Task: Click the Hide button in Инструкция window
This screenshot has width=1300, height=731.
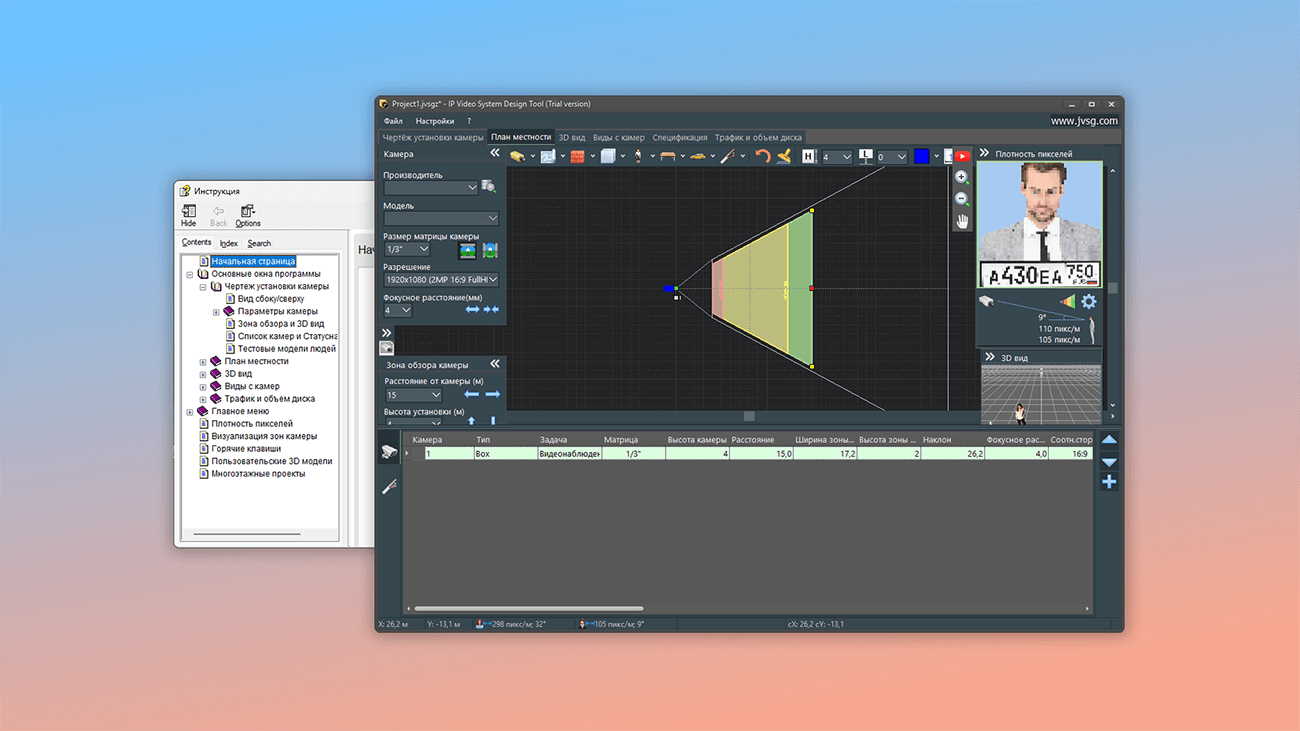Action: point(189,215)
